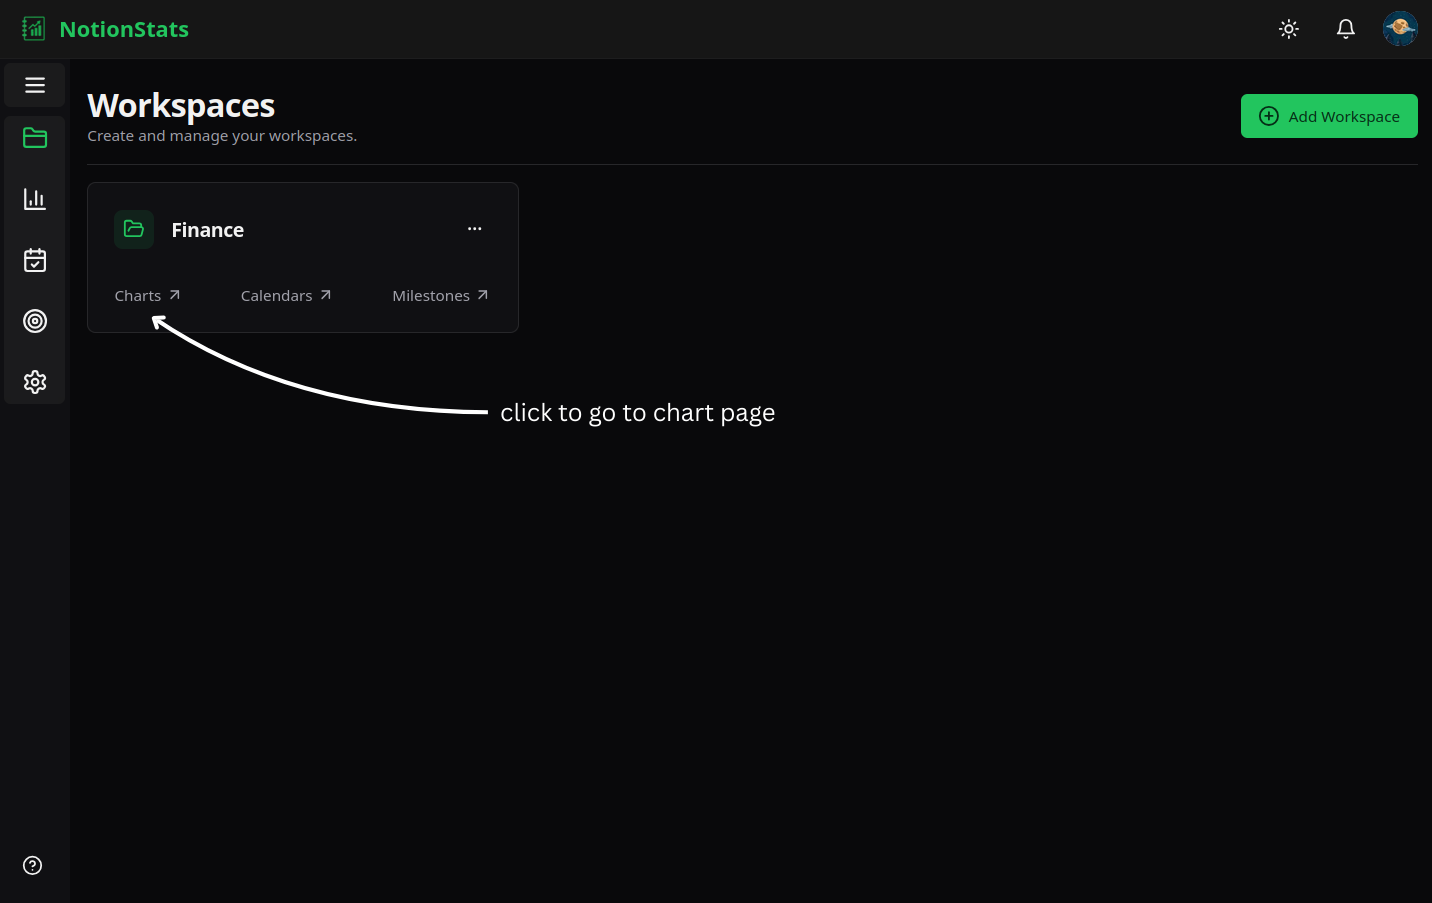Viewport: 1432px width, 903px height.
Task: Open the Charts link in the Finance card
Action: (x=147, y=296)
